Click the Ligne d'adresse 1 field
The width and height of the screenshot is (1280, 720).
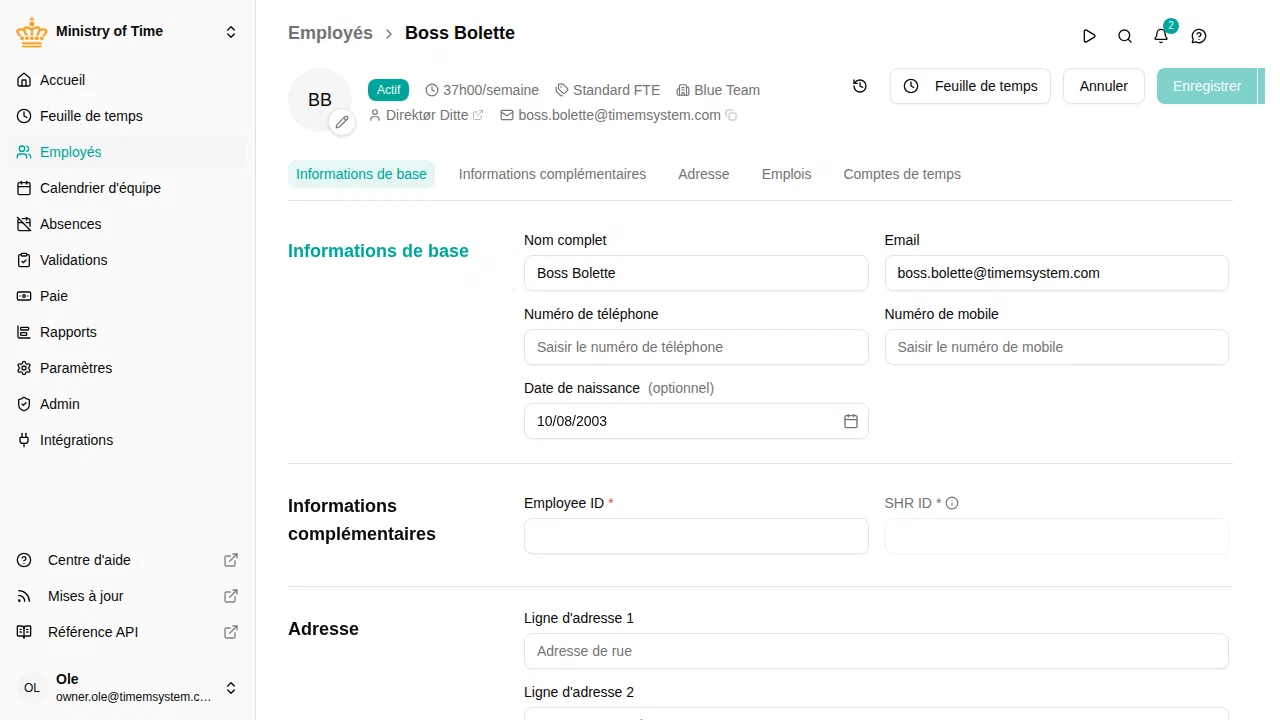coord(876,651)
